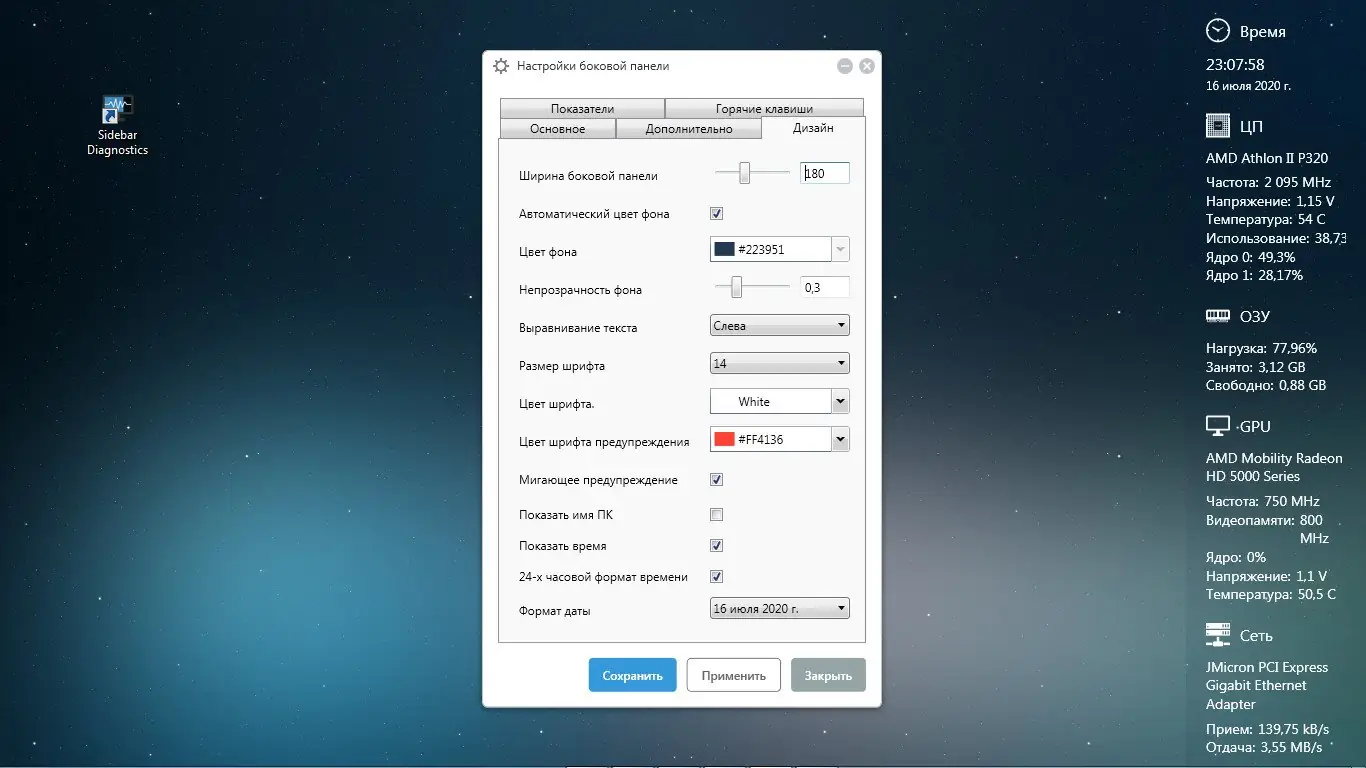Click the Свободно: 0,88 GB reading
The height and width of the screenshot is (768, 1366).
(x=1266, y=385)
